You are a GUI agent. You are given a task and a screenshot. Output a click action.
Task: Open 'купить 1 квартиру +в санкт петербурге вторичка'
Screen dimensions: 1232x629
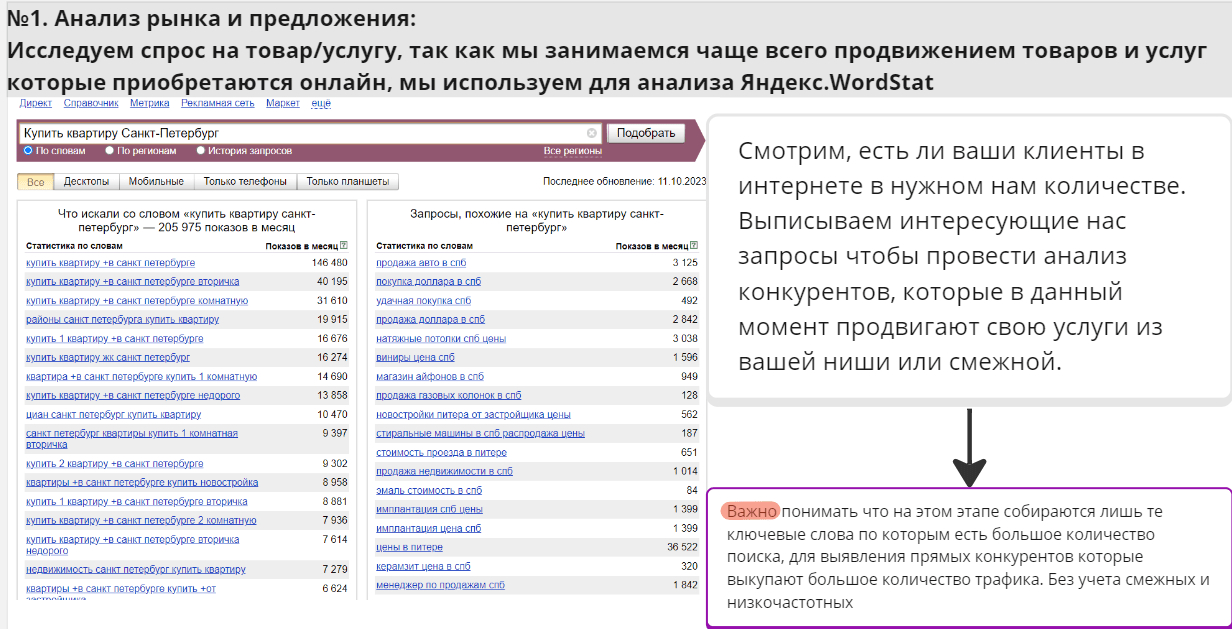click(137, 501)
